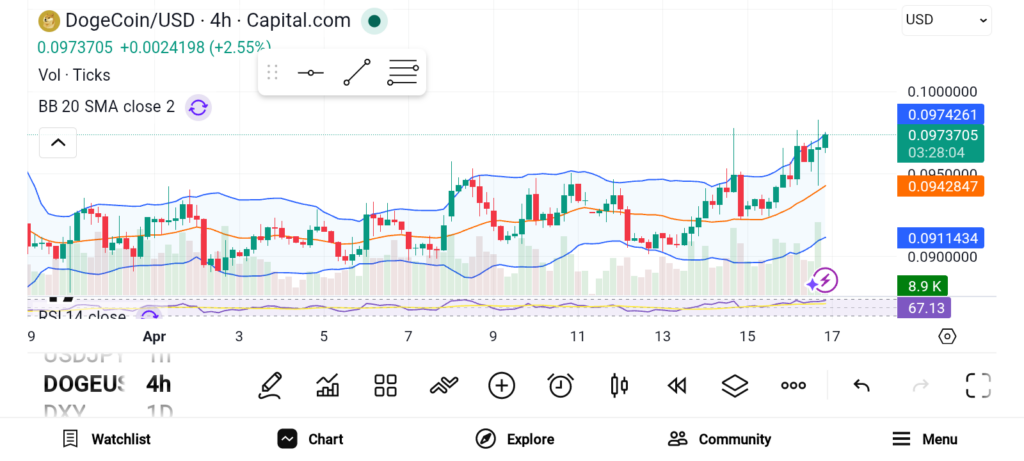The width and height of the screenshot is (1024, 461).
Task: Open candlestick chart type selector
Action: click(619, 385)
